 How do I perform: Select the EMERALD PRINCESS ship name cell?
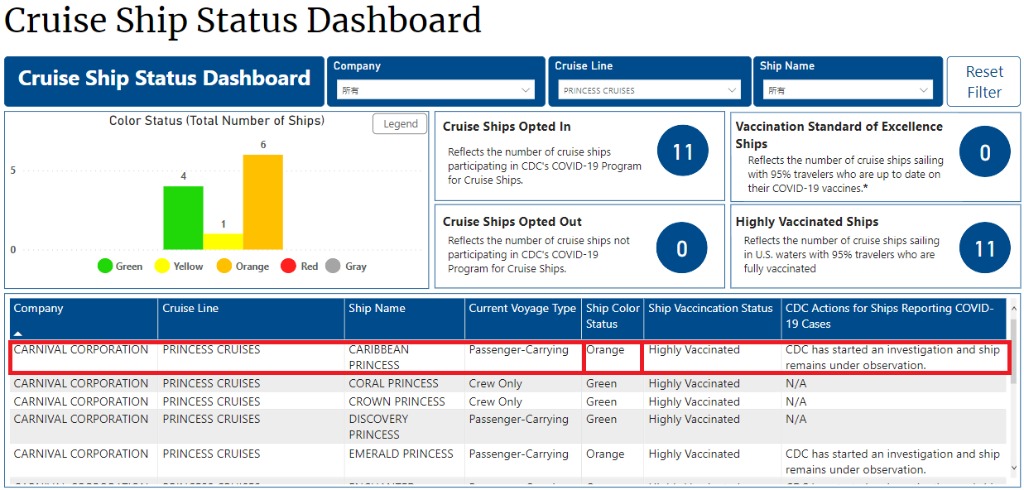[404, 461]
